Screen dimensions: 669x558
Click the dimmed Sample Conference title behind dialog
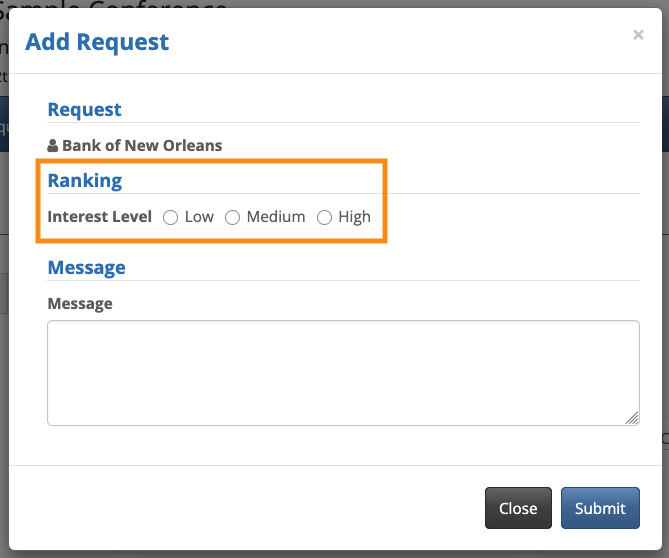(120, 5)
